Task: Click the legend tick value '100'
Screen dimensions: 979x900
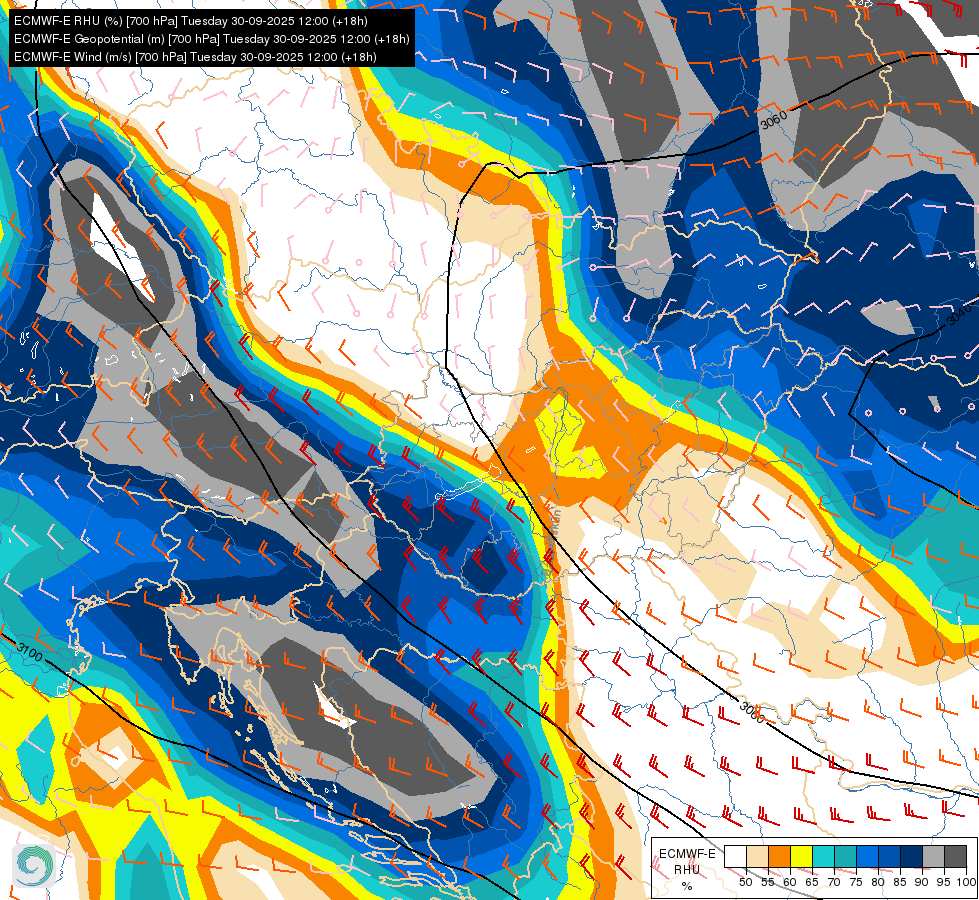Action: [x=965, y=882]
